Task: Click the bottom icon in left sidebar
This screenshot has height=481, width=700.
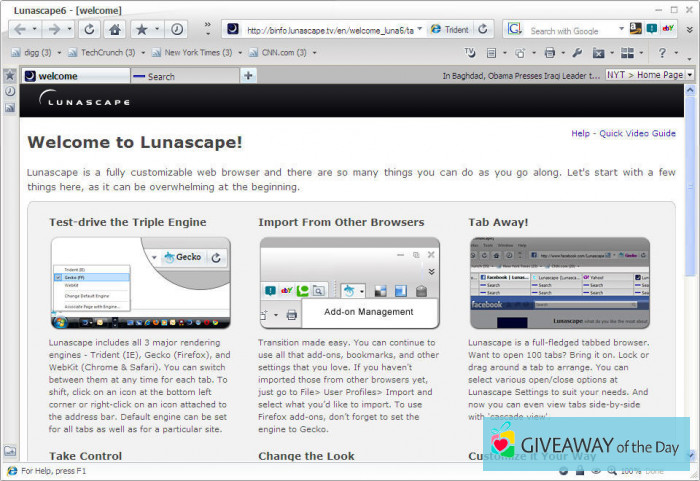Action: pos(10,451)
